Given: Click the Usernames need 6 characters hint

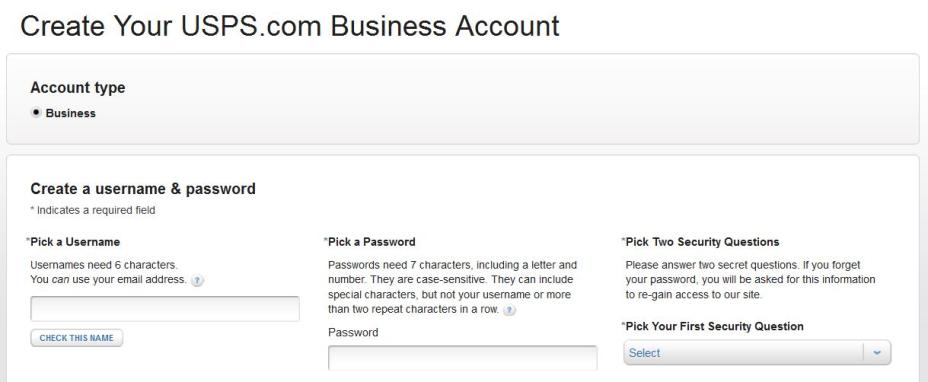Looking at the screenshot, I should [x=104, y=265].
